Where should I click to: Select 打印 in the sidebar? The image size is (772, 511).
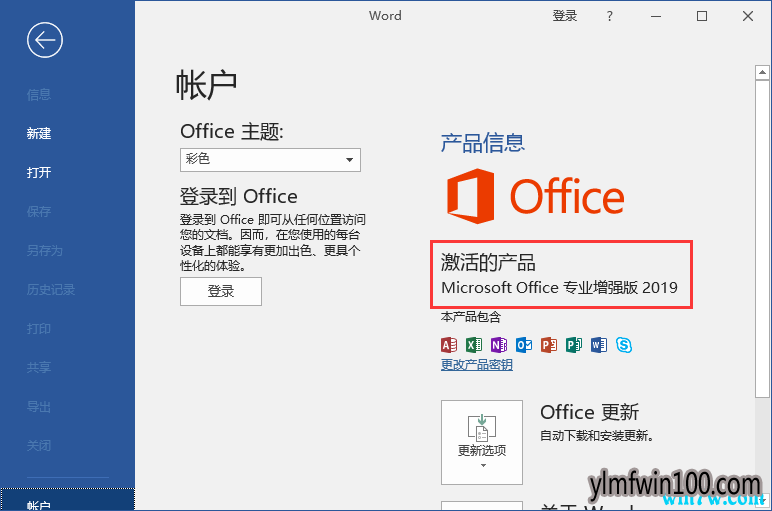click(39, 328)
